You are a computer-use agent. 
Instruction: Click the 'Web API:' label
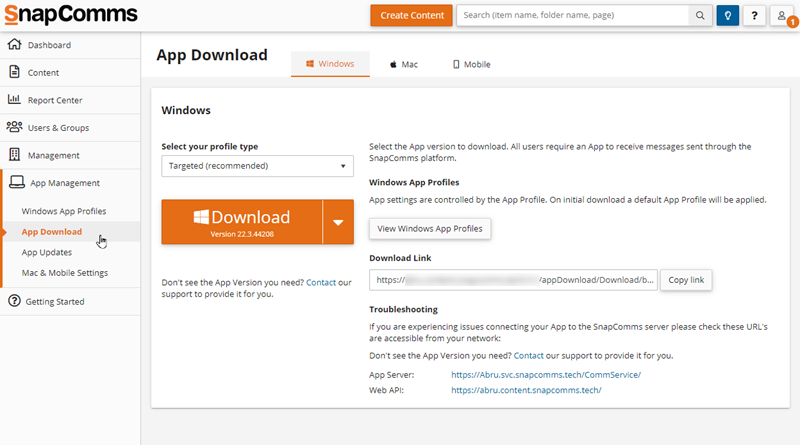pyautogui.click(x=386, y=390)
